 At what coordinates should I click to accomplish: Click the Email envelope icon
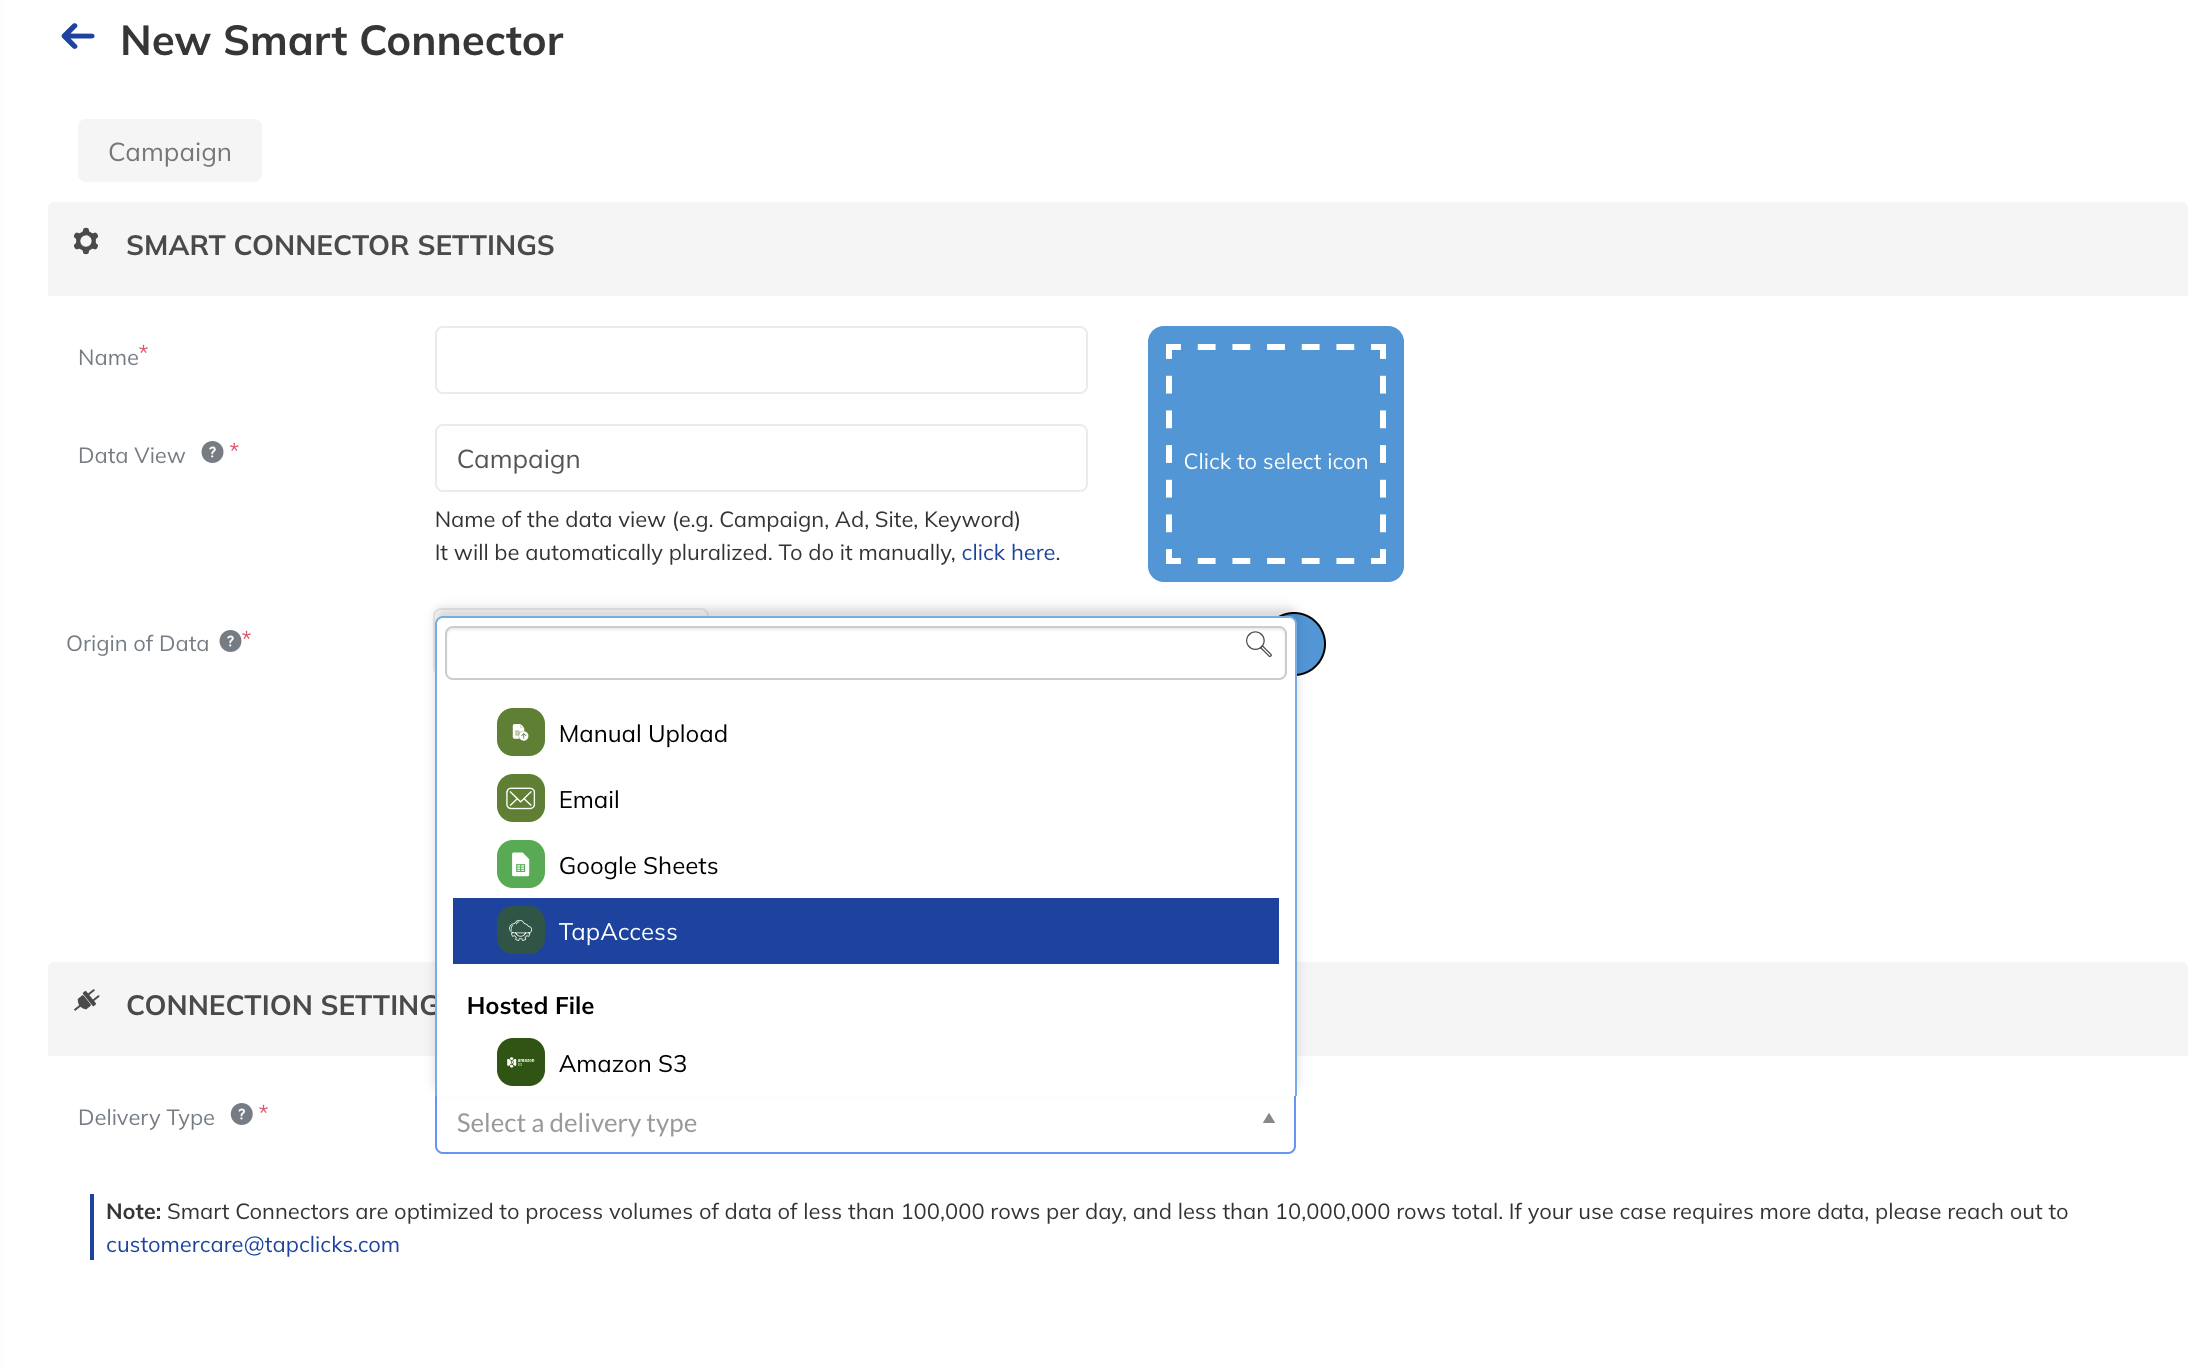[x=520, y=799]
